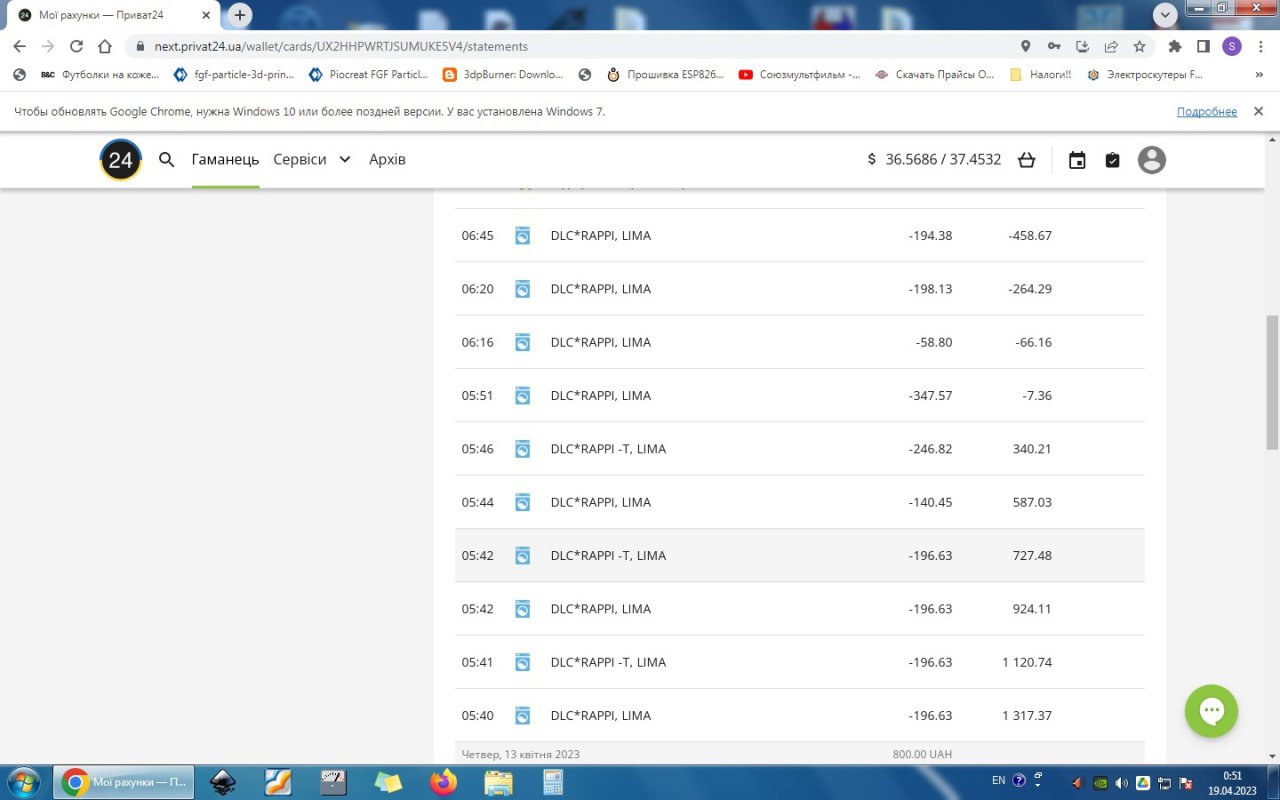Open a new Chrome tab
Viewport: 1280px width, 800px height.
tap(240, 15)
